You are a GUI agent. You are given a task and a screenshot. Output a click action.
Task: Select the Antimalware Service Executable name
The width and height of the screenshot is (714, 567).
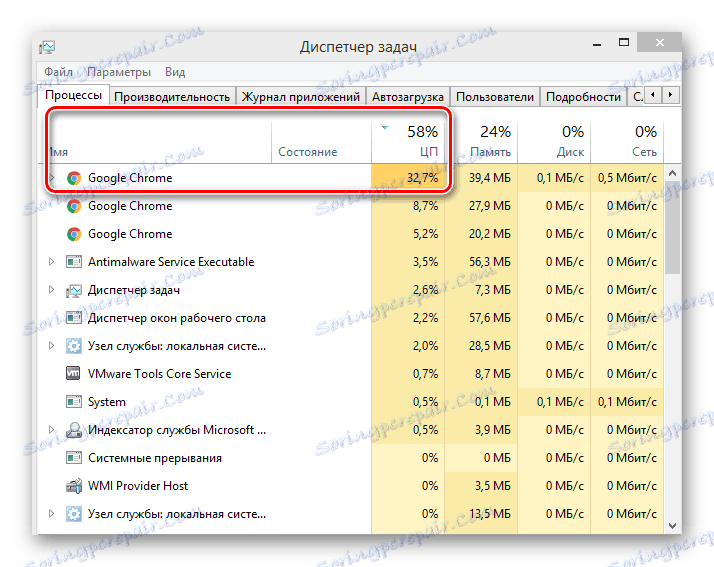tap(171, 262)
